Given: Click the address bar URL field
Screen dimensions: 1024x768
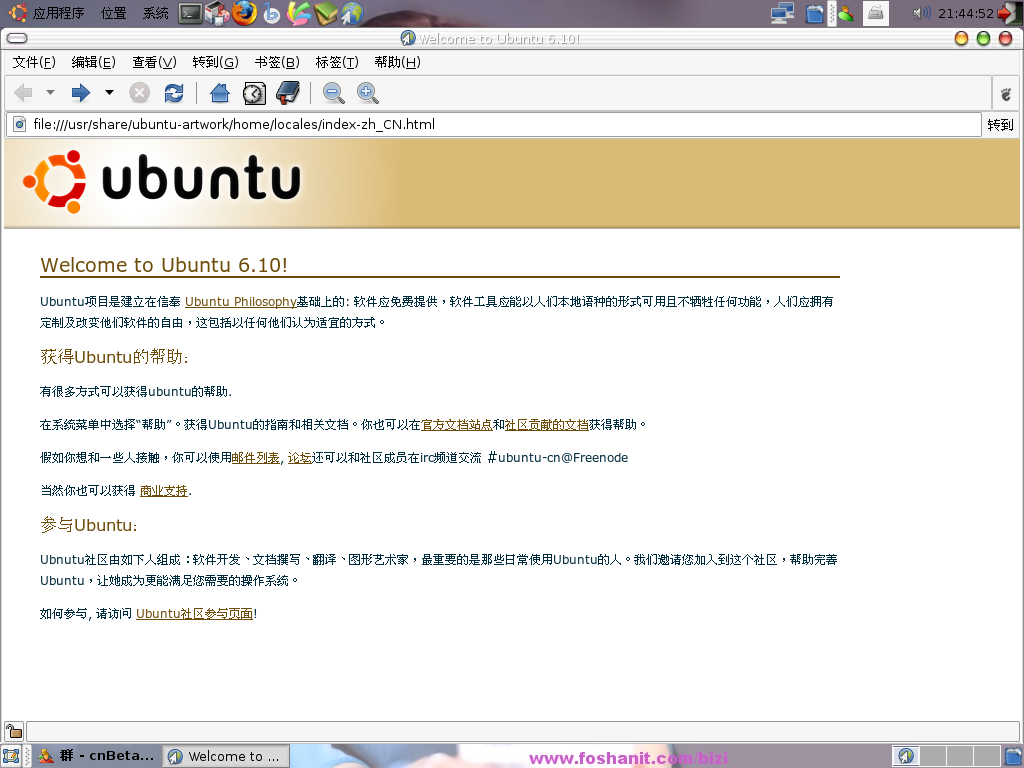Looking at the screenshot, I should (493, 124).
